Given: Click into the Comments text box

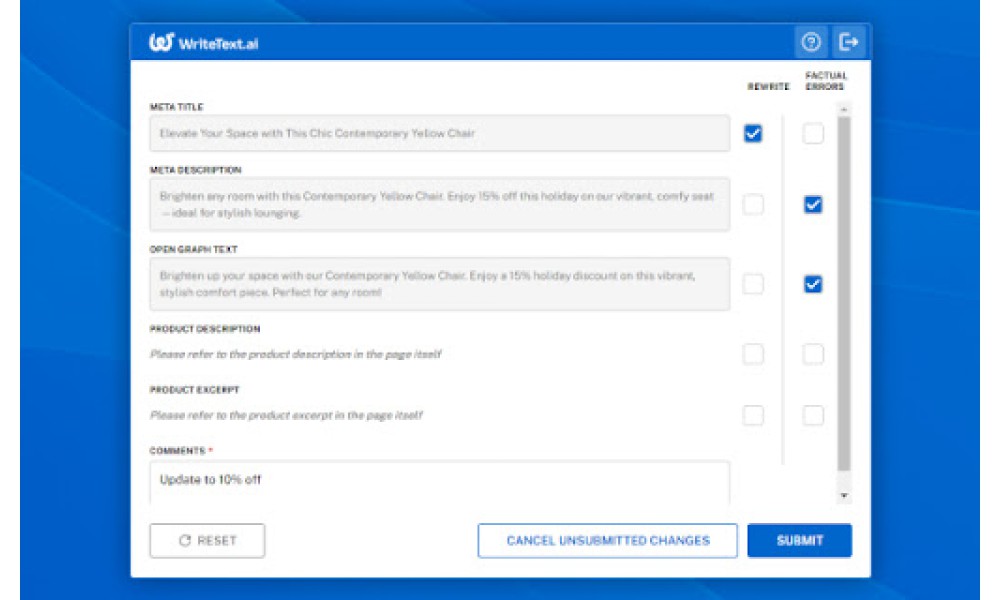Looking at the screenshot, I should [439, 483].
